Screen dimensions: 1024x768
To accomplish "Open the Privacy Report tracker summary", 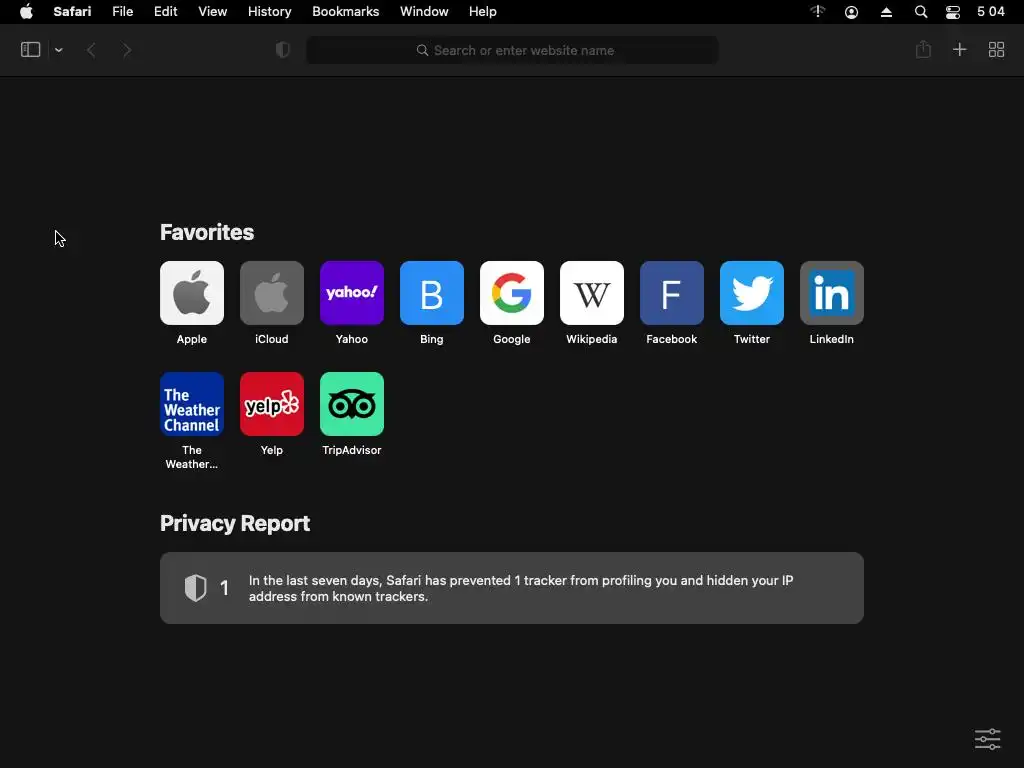I will [x=512, y=588].
